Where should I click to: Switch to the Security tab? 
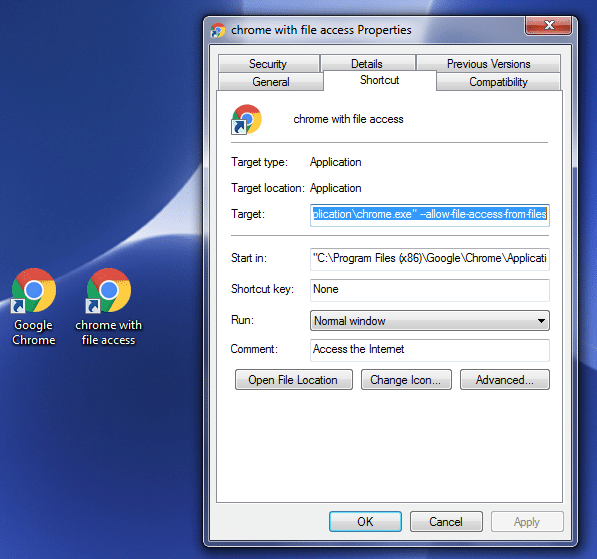268,64
